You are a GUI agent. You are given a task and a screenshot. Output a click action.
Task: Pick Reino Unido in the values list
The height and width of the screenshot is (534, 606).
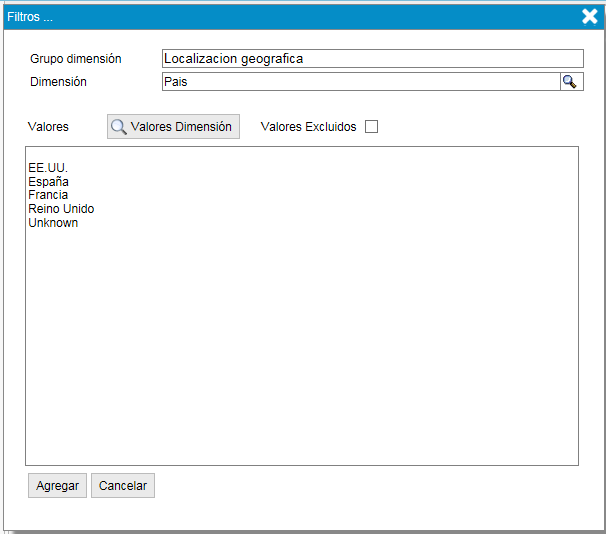tap(61, 209)
